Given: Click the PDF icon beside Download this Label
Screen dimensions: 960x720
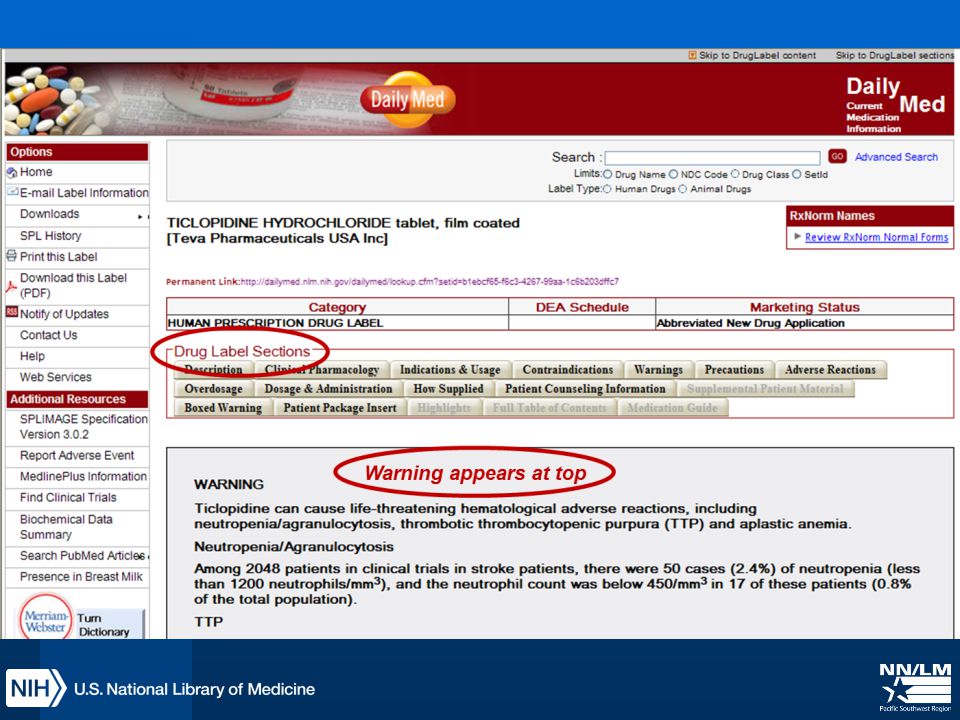Looking at the screenshot, I should point(12,286).
